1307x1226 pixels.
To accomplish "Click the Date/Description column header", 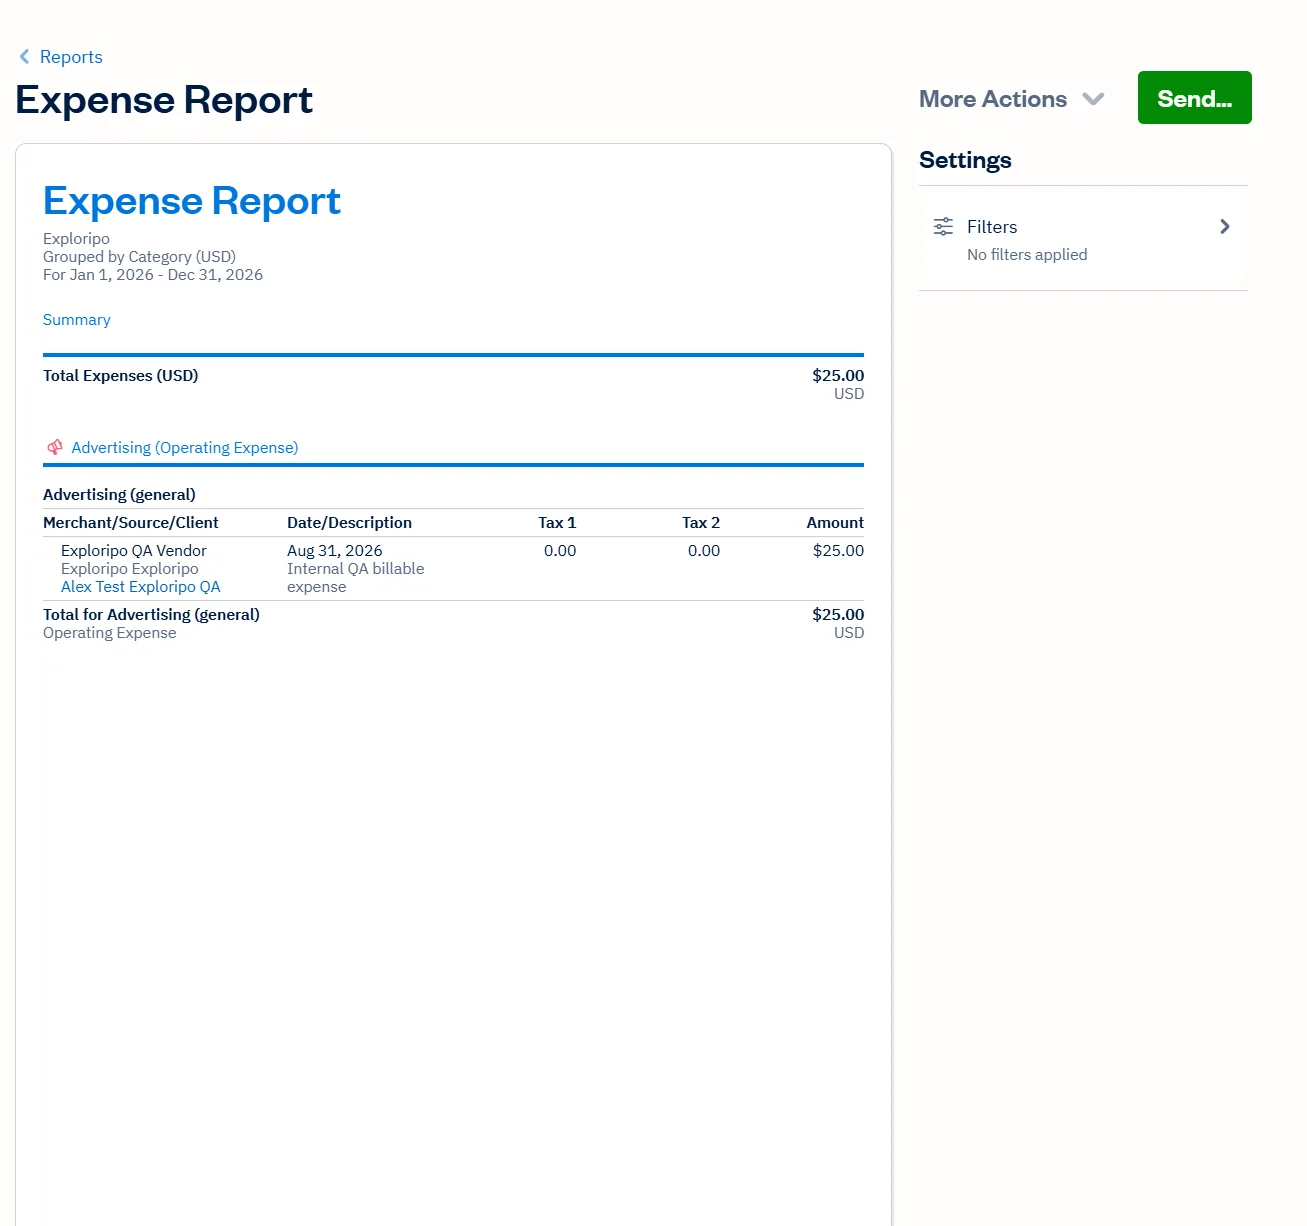I will point(350,523).
